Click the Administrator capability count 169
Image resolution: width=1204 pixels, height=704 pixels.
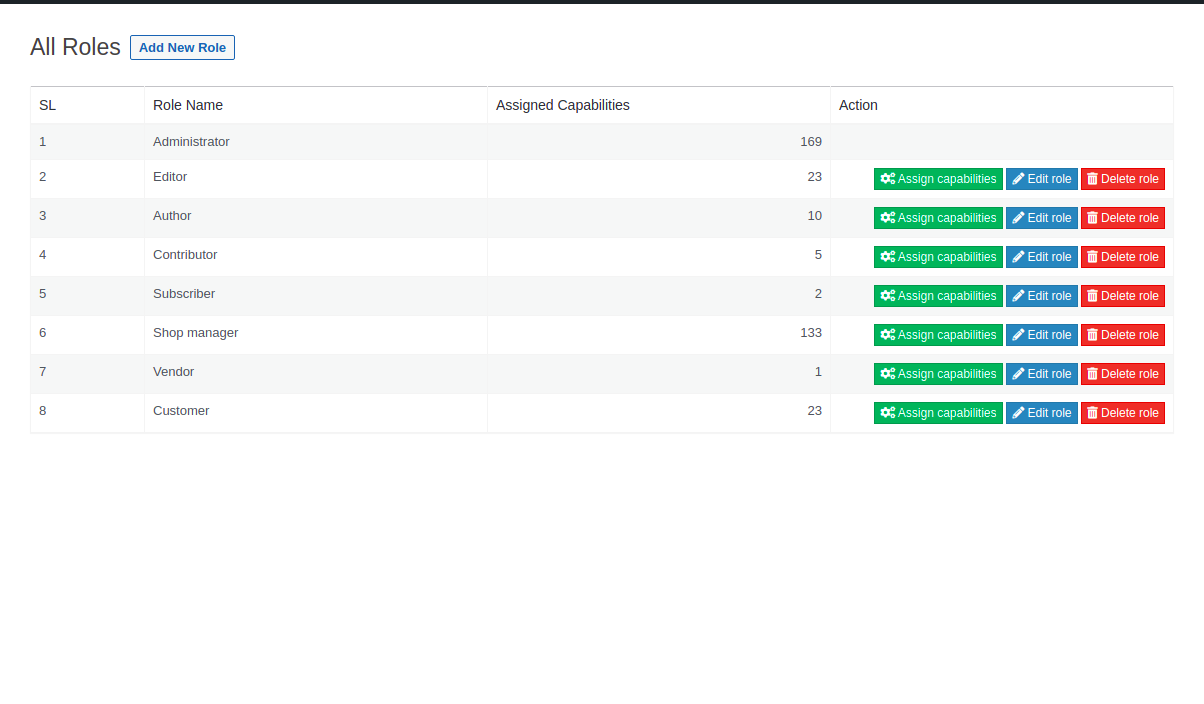click(811, 142)
